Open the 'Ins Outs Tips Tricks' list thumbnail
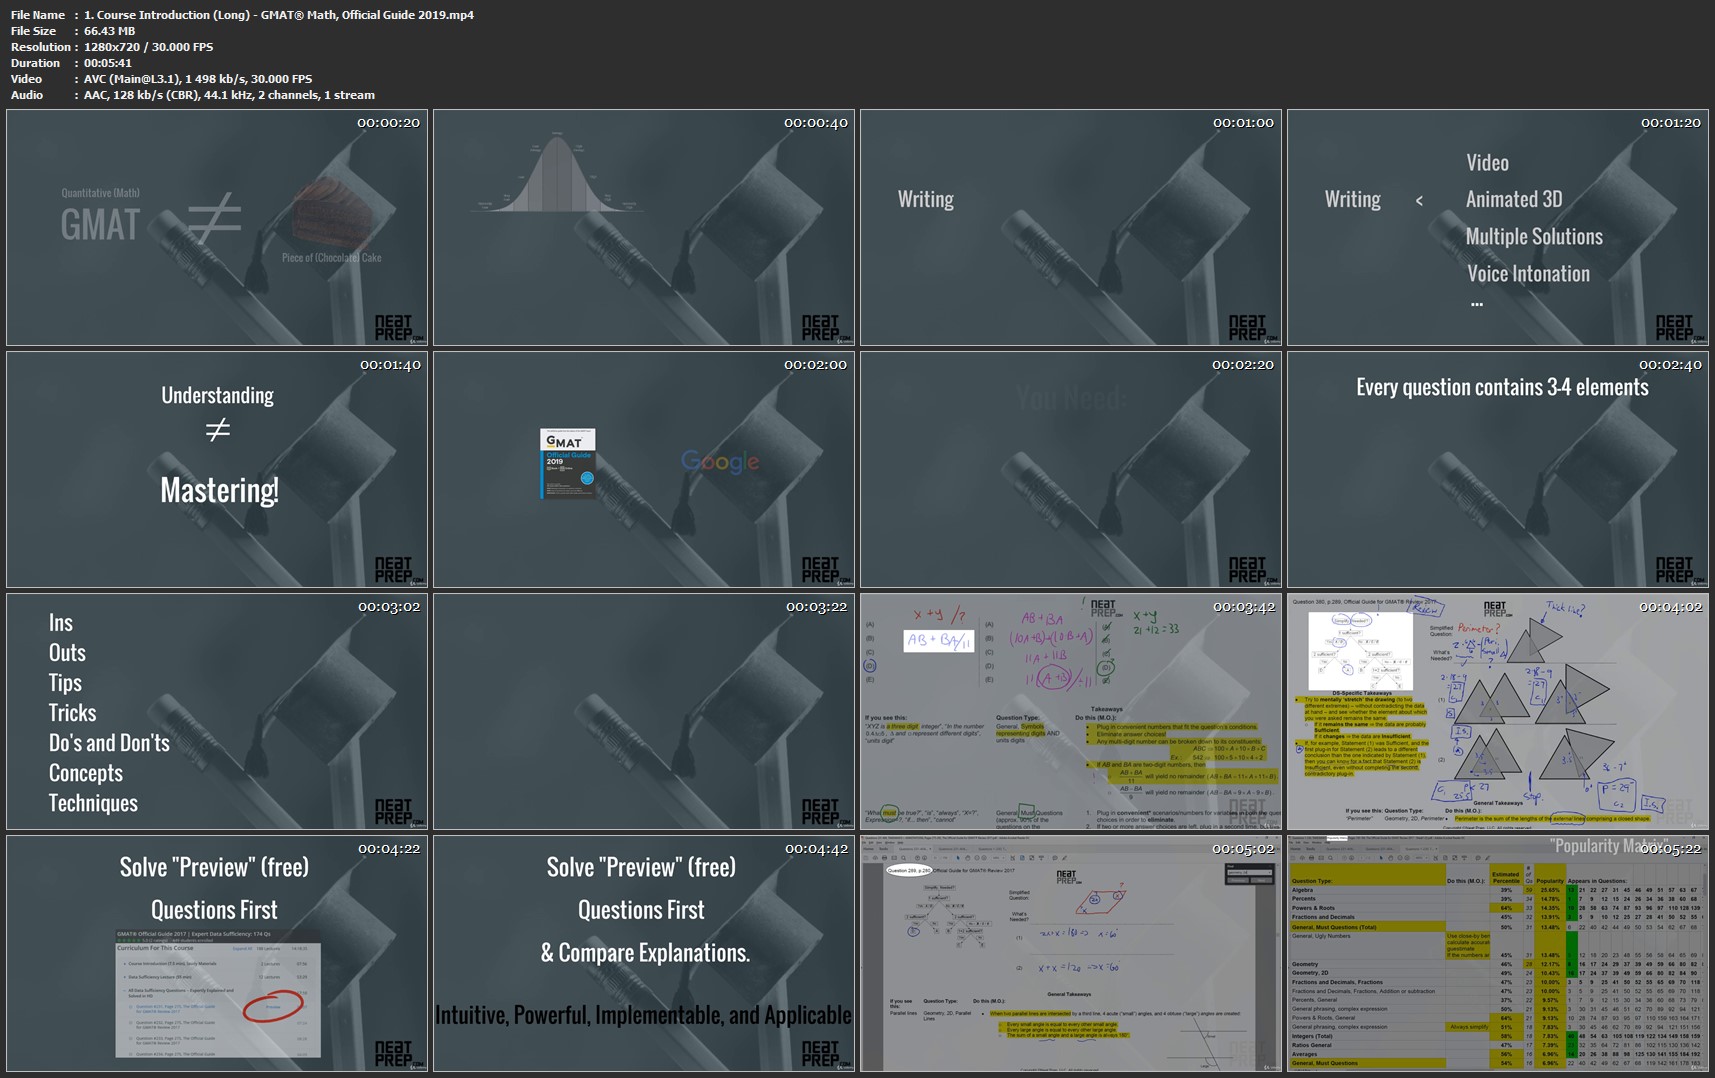This screenshot has height=1078, width=1715. click(x=217, y=712)
